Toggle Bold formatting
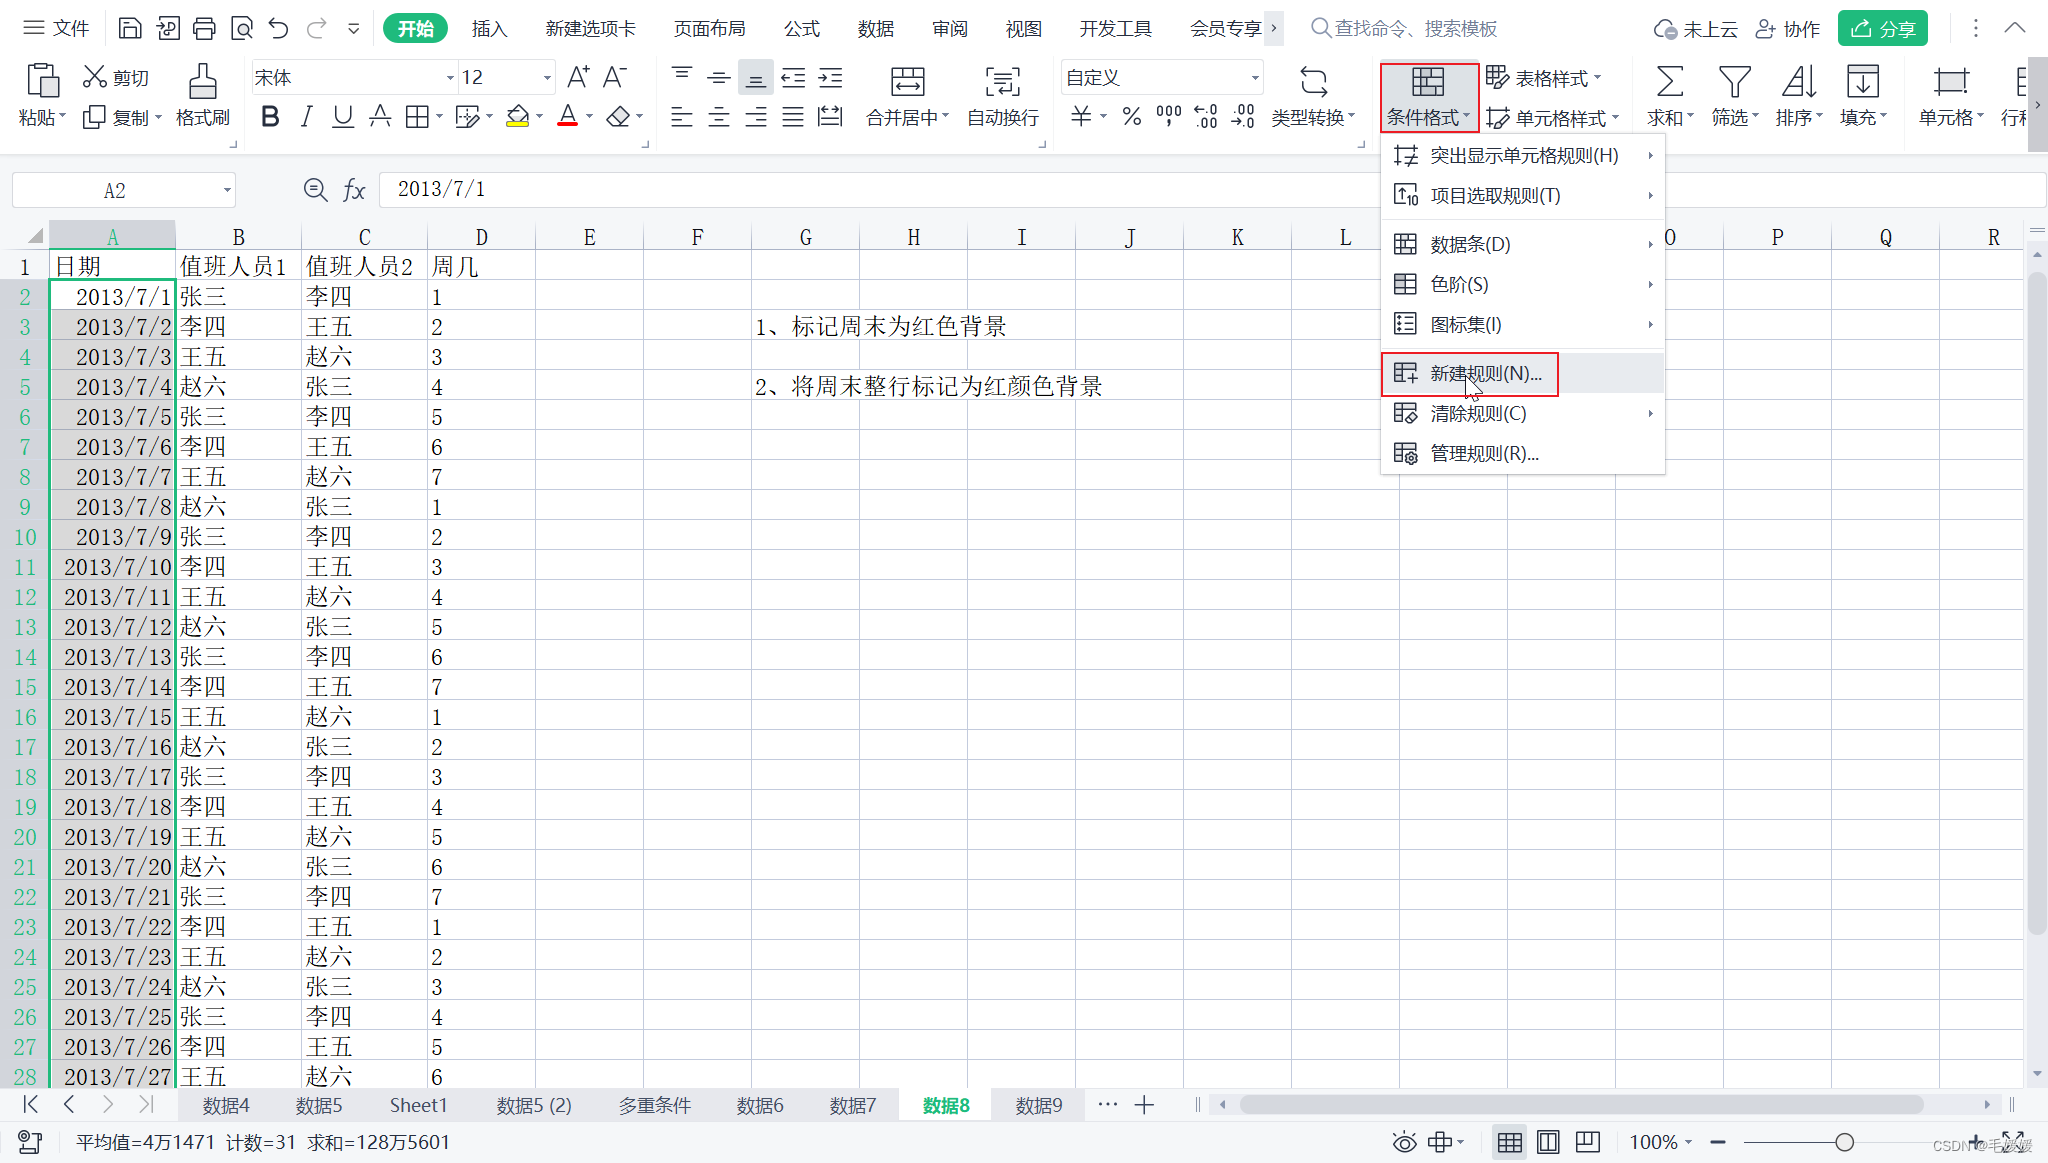2048x1163 pixels. [269, 117]
